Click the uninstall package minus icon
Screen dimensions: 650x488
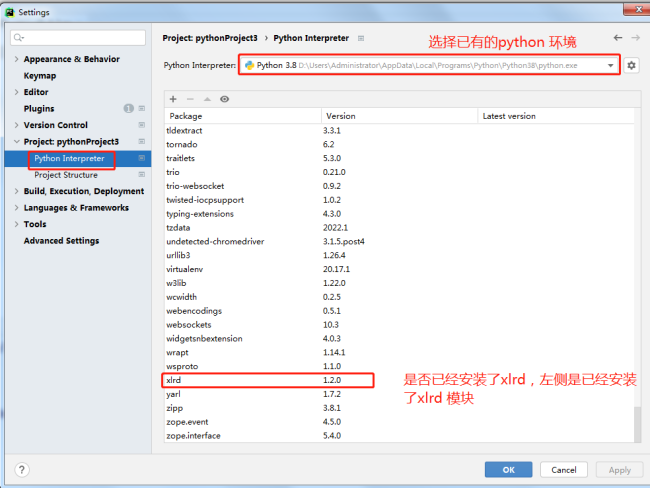(x=190, y=99)
